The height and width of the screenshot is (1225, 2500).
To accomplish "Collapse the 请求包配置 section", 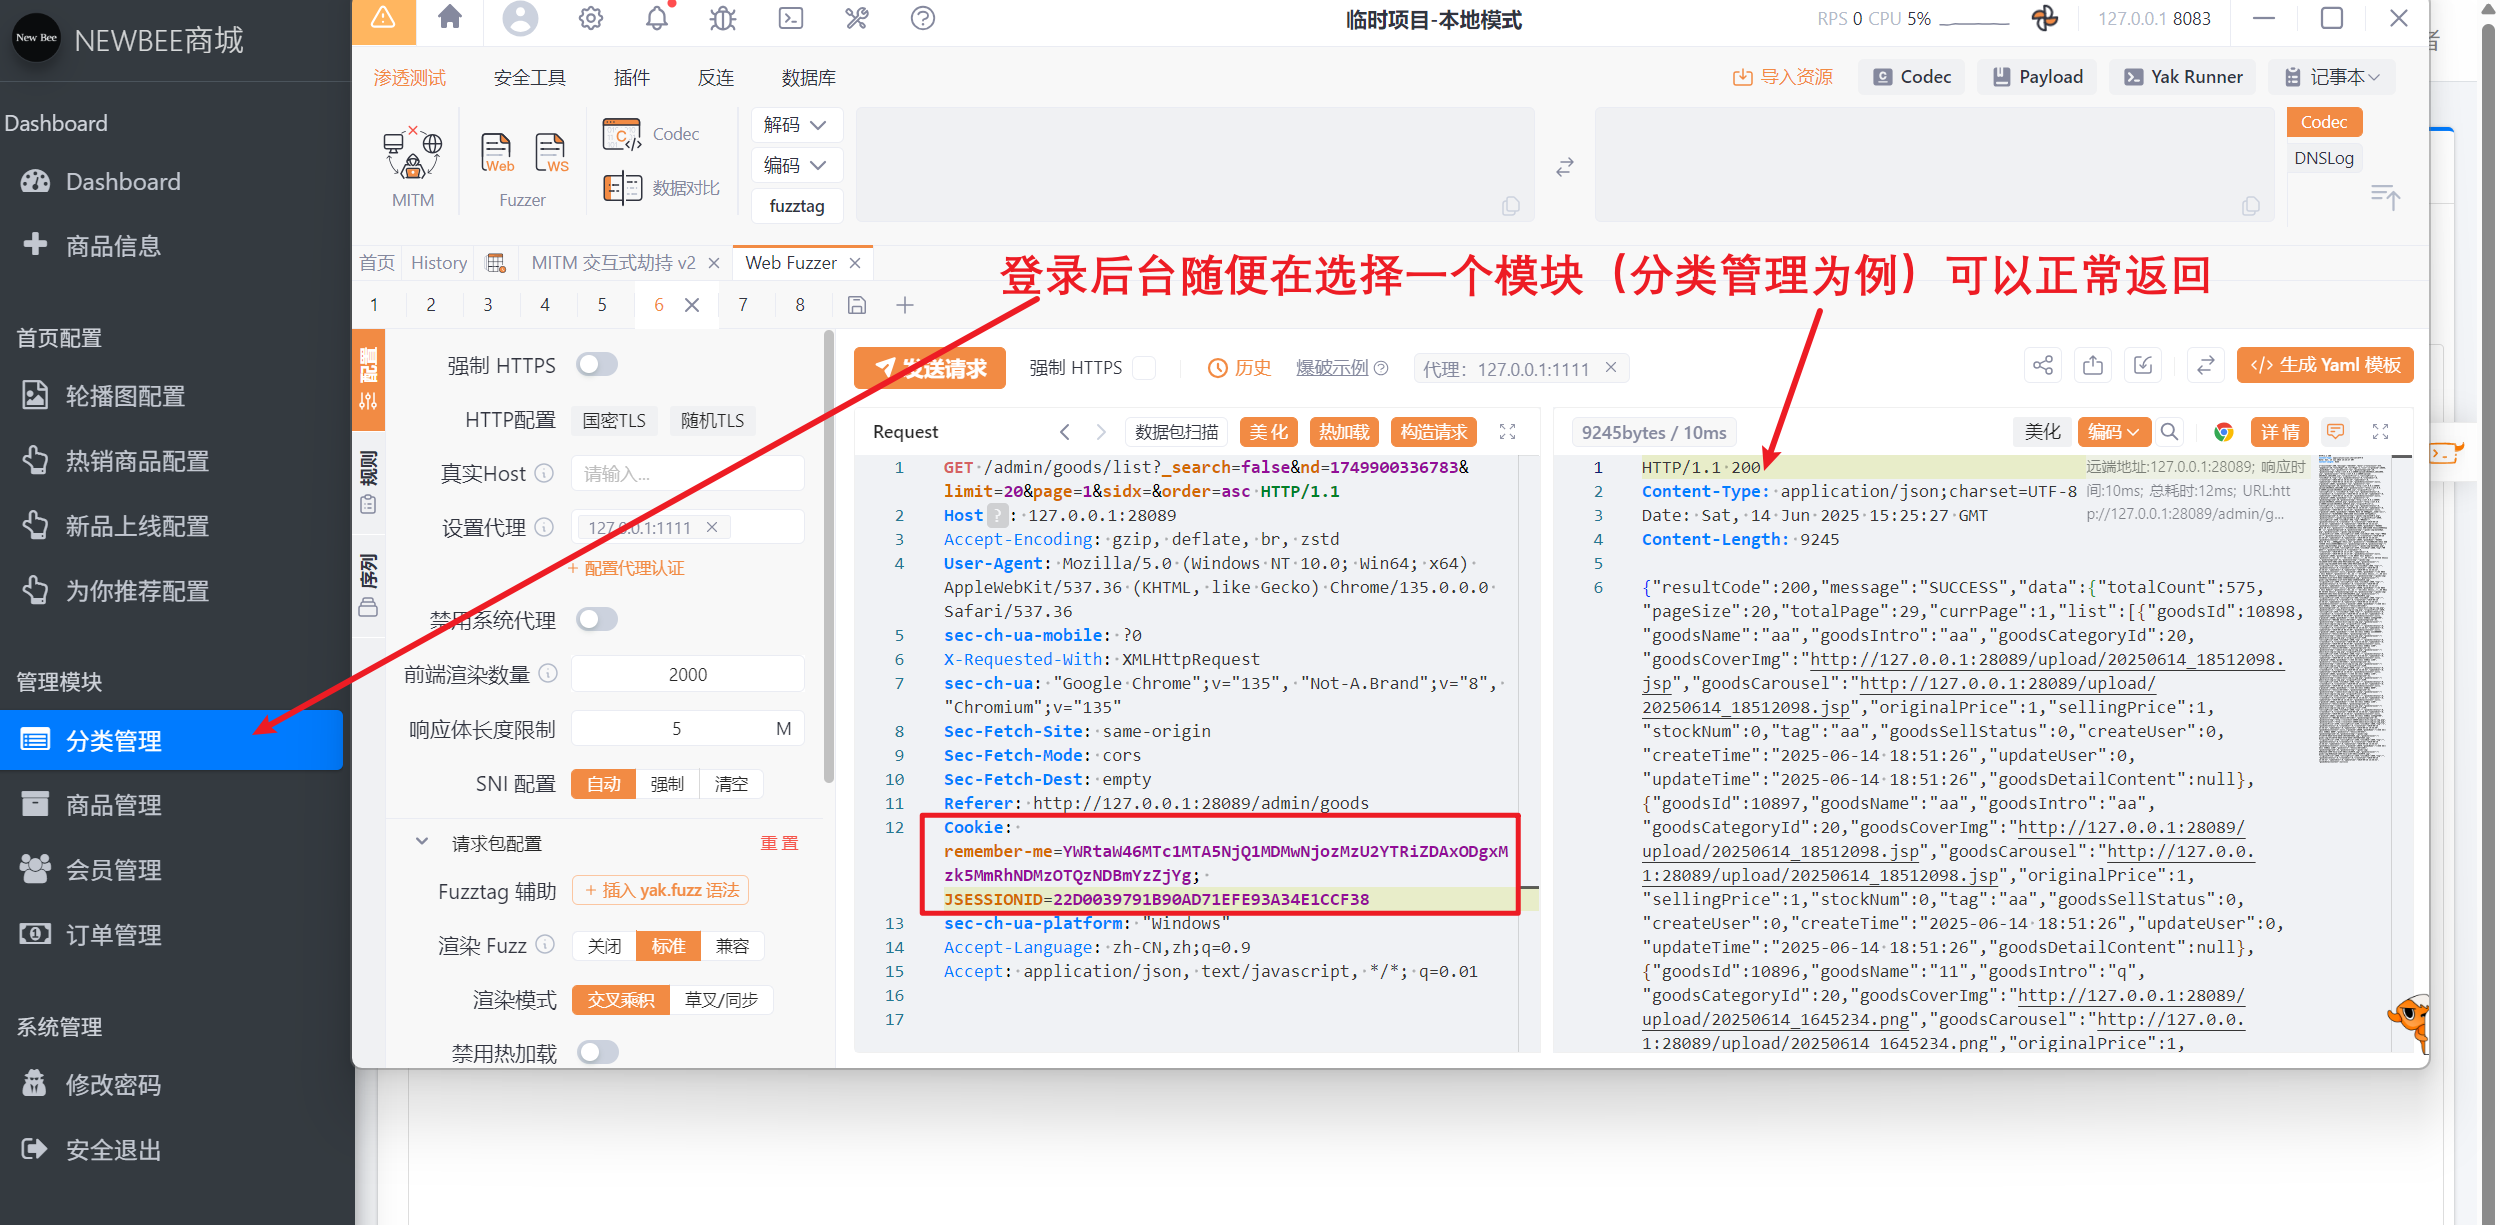I will pos(422,843).
